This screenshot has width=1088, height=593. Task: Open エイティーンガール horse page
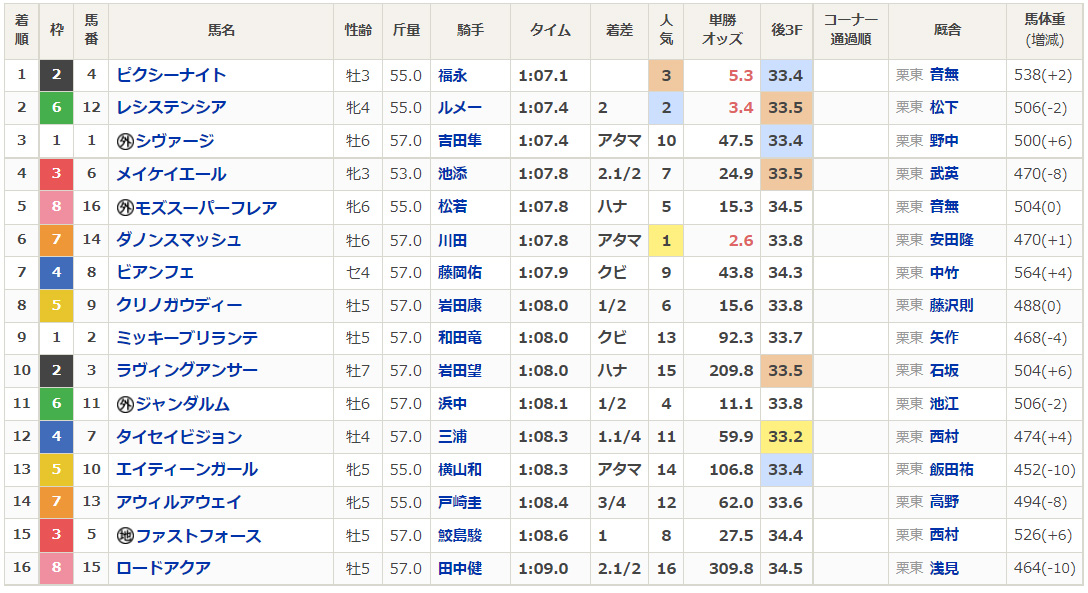187,470
